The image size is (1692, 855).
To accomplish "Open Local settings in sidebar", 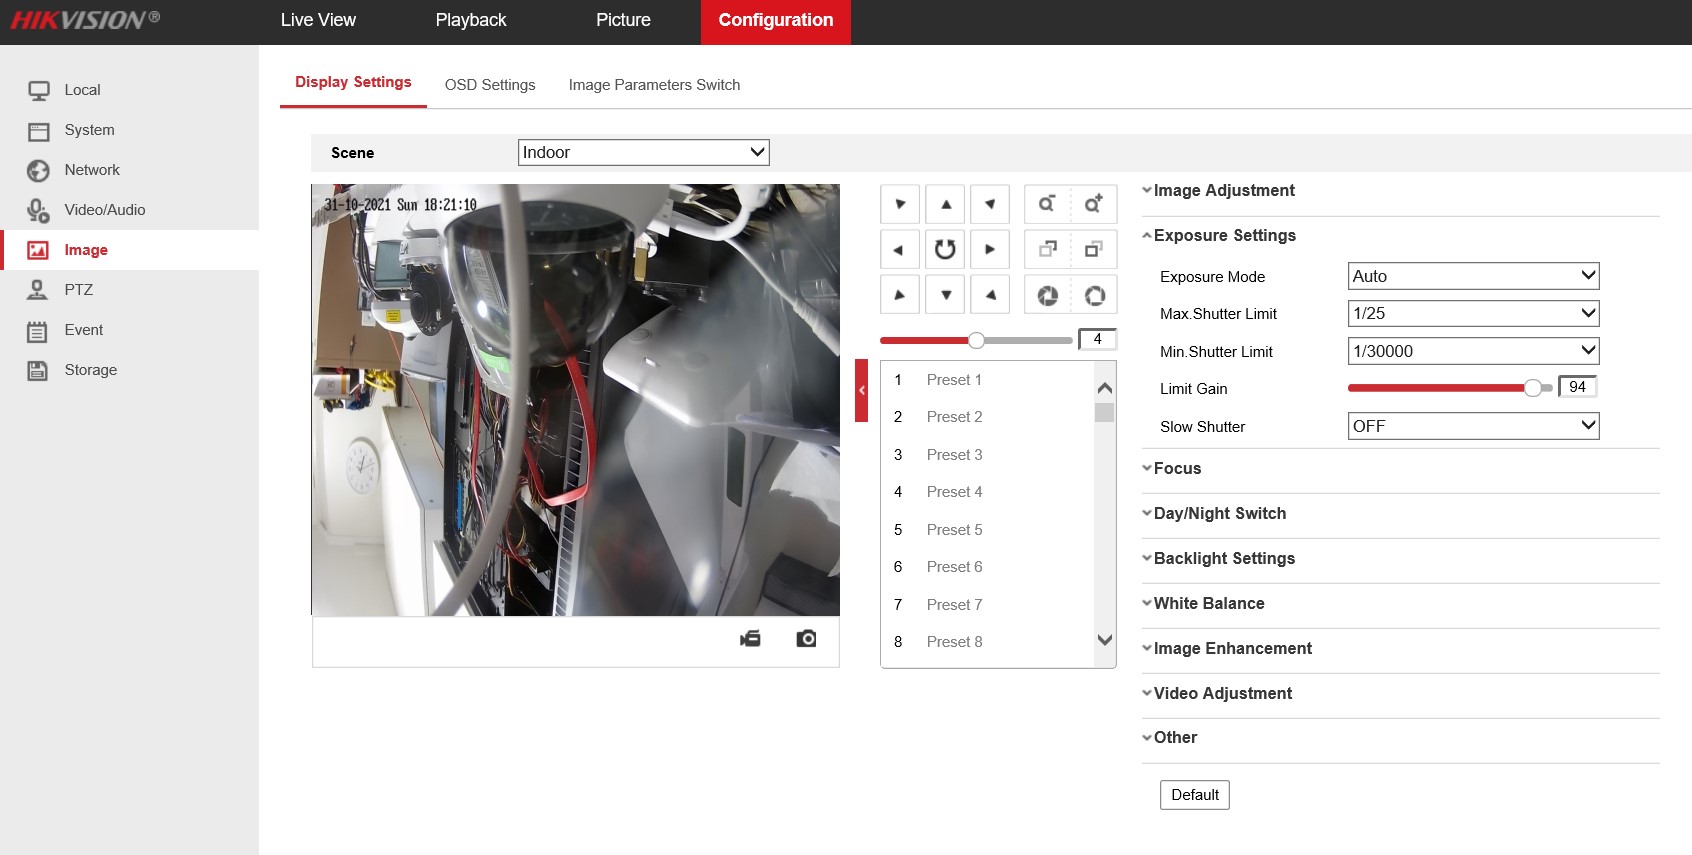I will coord(129,90).
